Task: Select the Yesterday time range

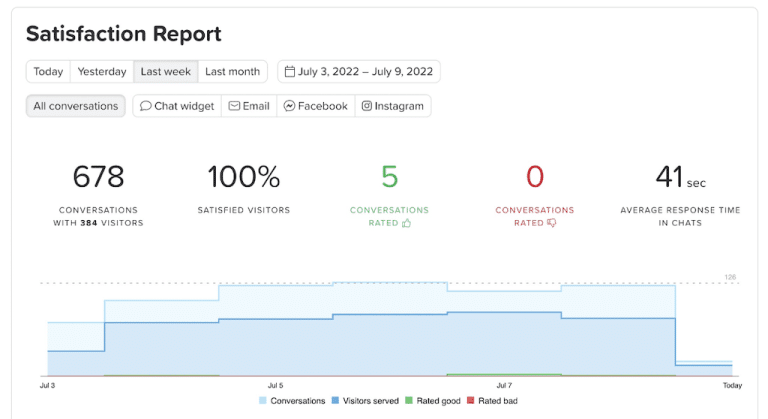Action: [x=102, y=72]
